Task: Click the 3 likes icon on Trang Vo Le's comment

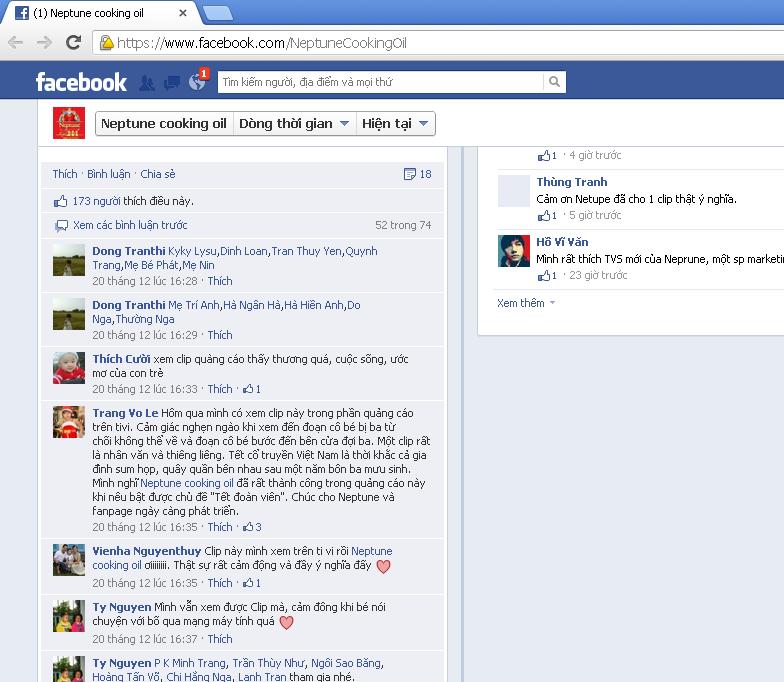Action: click(252, 527)
